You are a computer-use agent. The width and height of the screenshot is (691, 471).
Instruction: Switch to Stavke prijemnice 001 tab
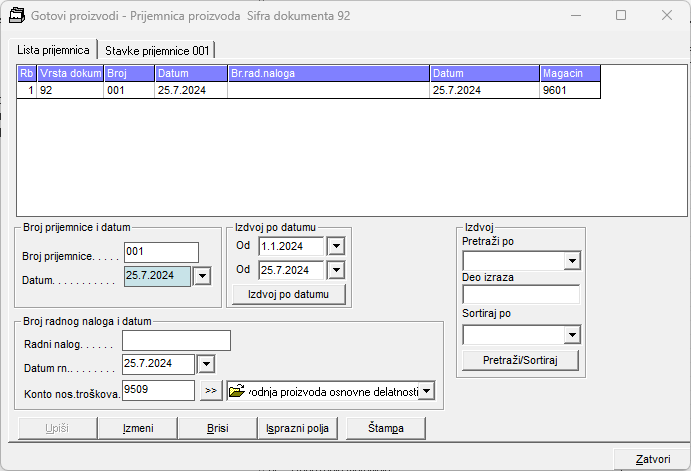coord(155,50)
